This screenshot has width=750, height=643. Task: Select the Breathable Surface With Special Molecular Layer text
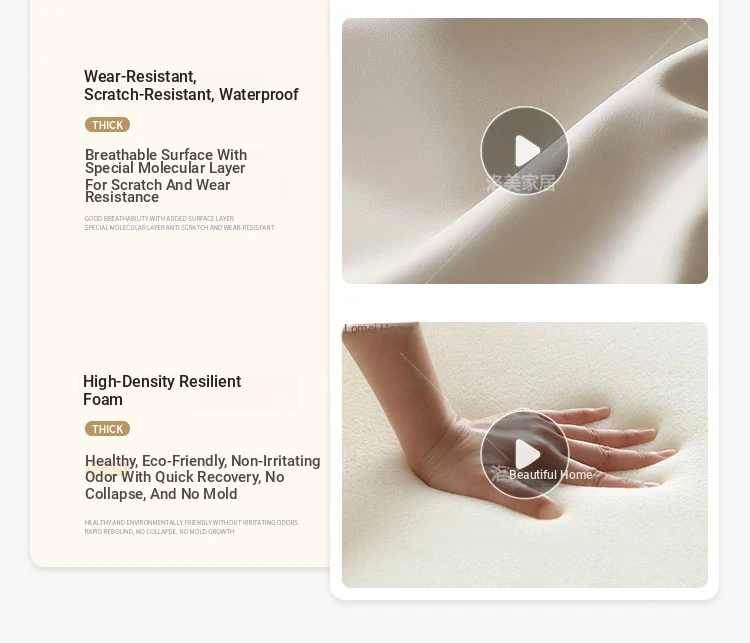(x=166, y=161)
